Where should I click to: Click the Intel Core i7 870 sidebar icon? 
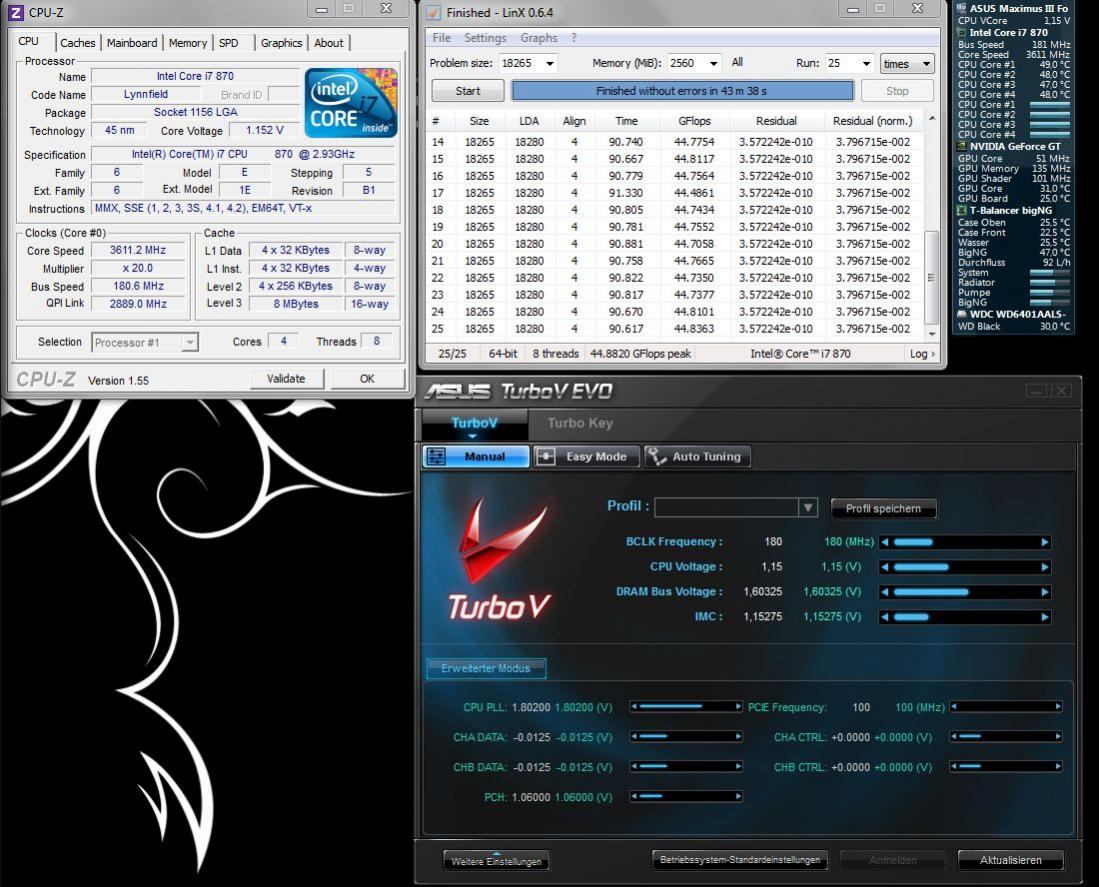[x=962, y=32]
